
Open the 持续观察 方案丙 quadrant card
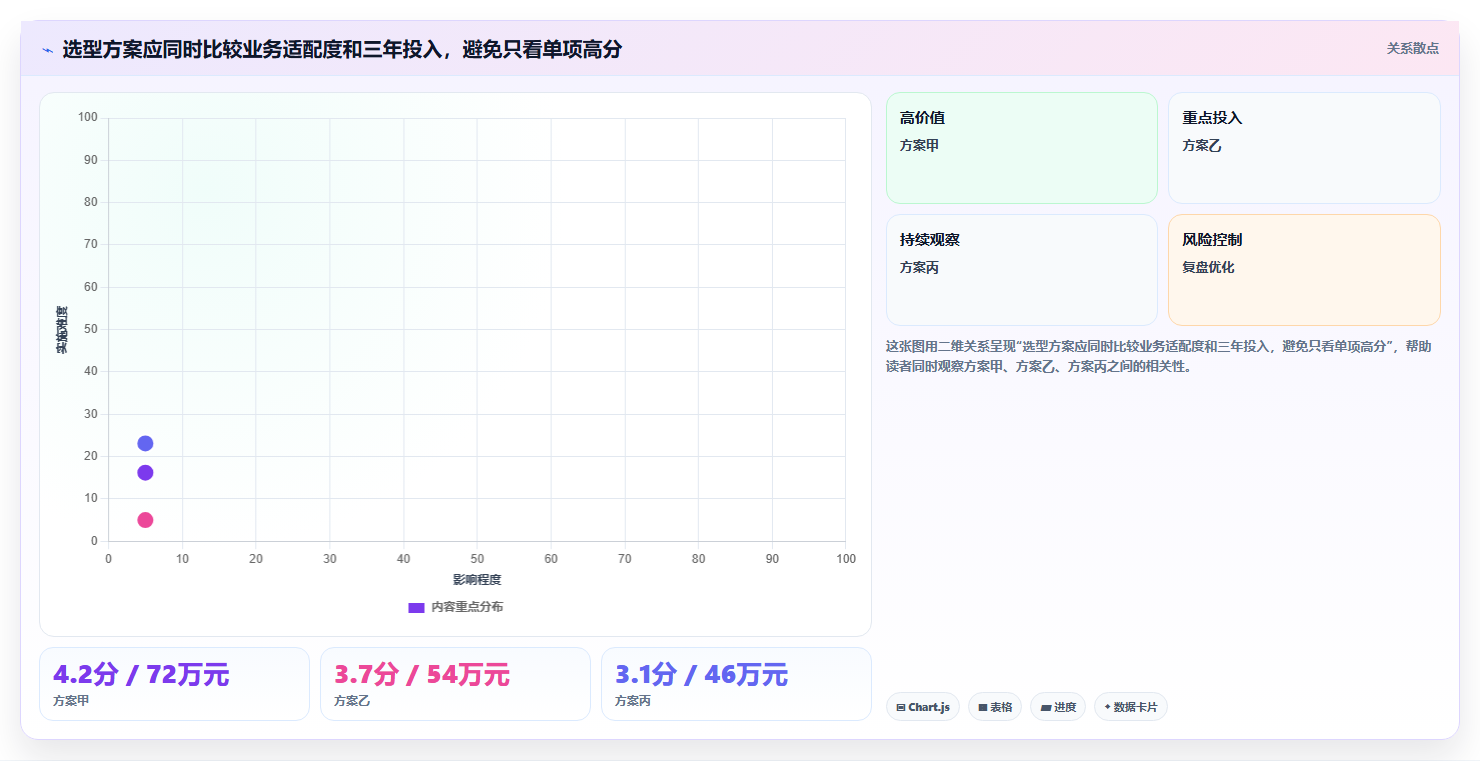(x=1021, y=270)
